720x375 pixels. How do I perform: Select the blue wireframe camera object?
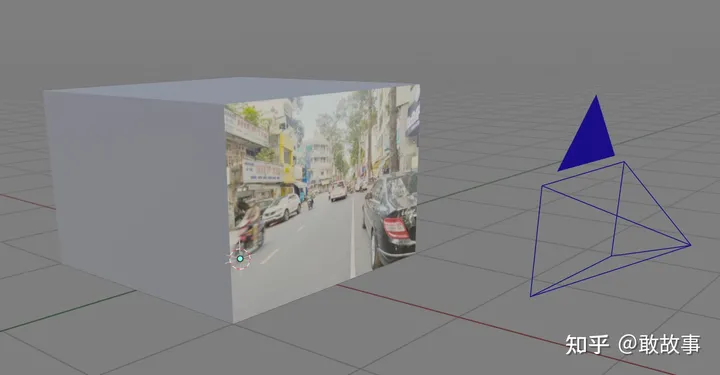click(x=610, y=229)
